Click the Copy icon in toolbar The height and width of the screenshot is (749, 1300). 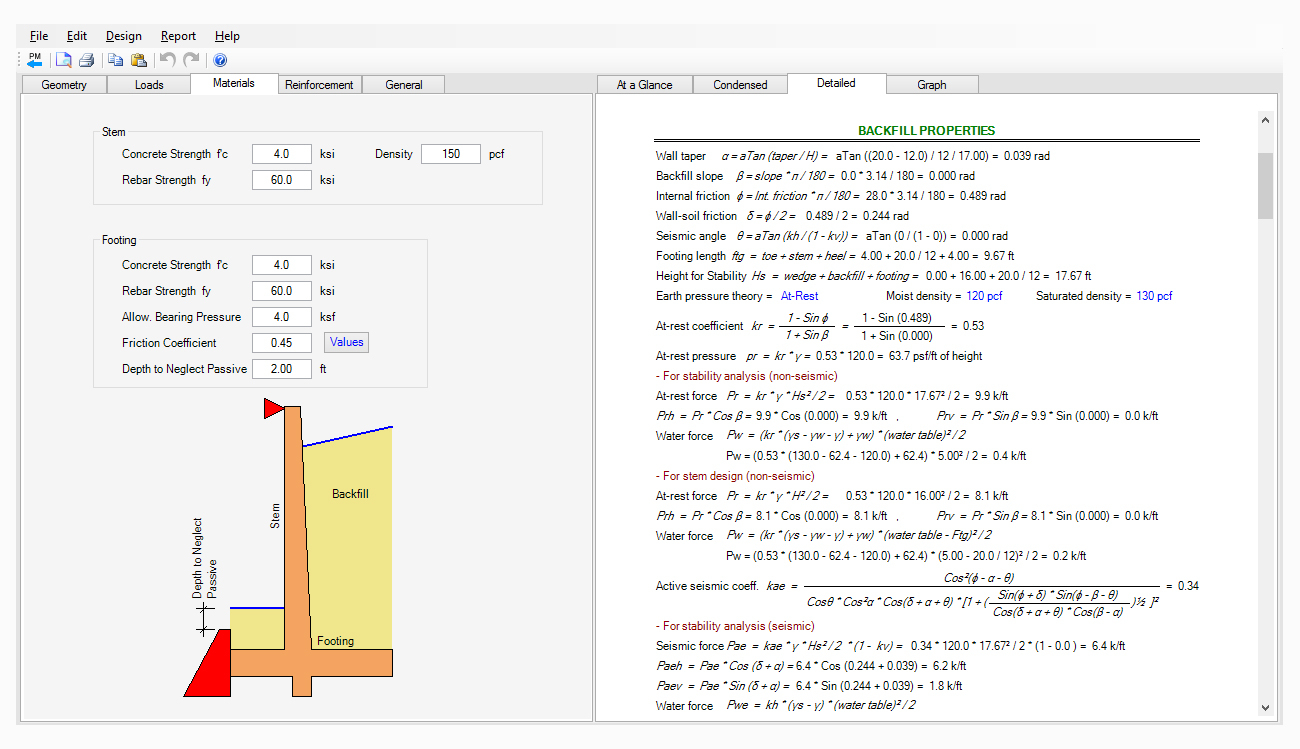pyautogui.click(x=115, y=60)
